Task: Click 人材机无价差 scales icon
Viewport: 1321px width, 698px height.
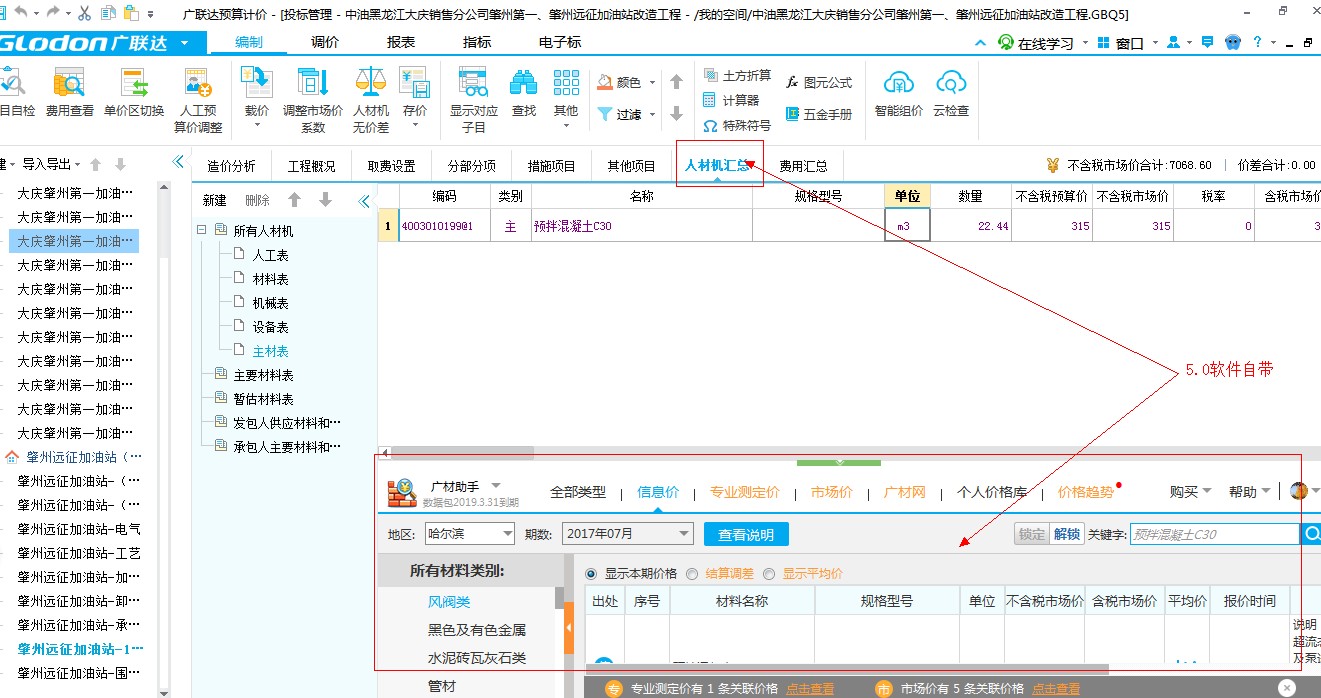Action: click(370, 100)
